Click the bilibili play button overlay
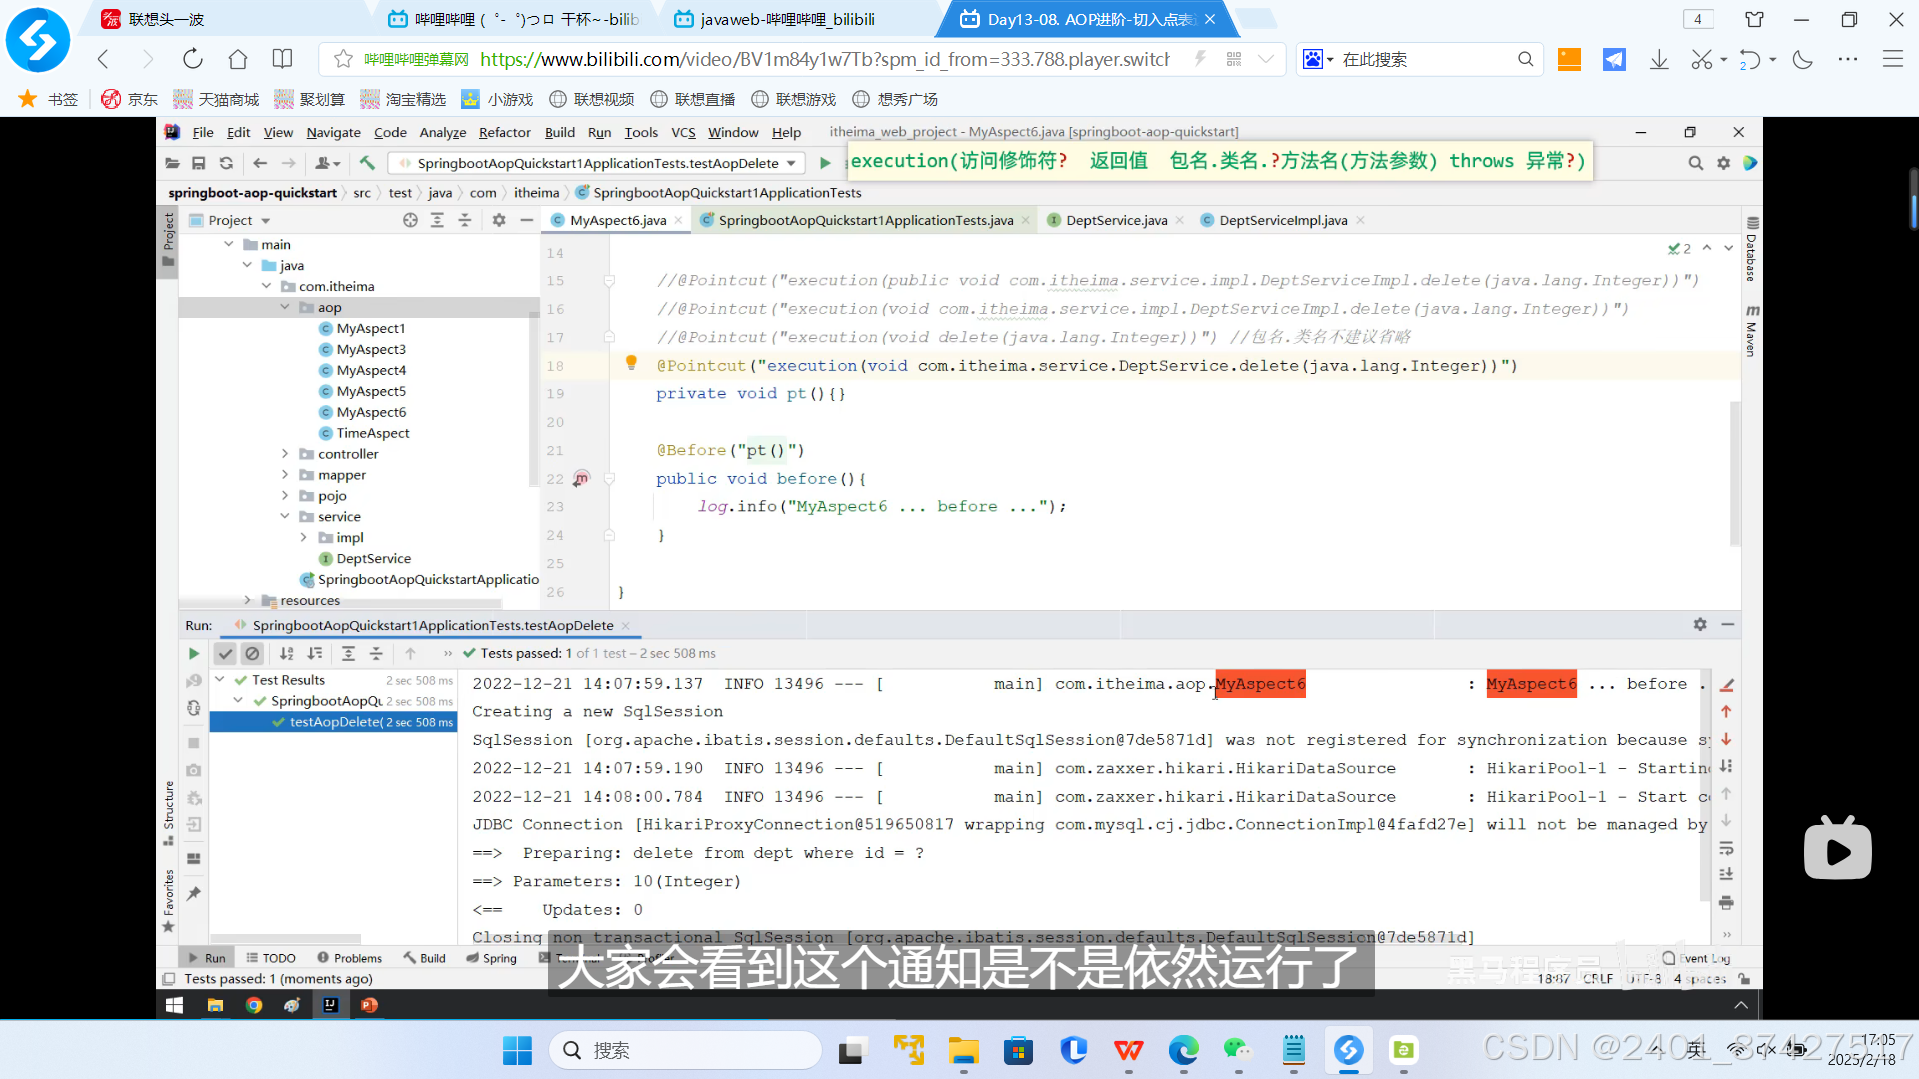The image size is (1919, 1079). tap(1837, 849)
